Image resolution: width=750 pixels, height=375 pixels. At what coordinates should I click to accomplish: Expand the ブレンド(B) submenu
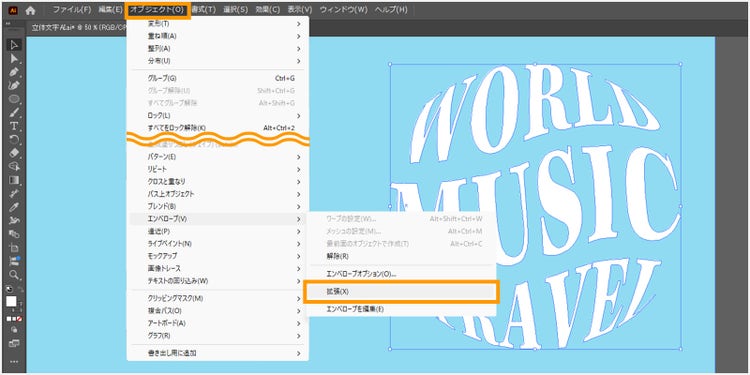click(x=218, y=206)
